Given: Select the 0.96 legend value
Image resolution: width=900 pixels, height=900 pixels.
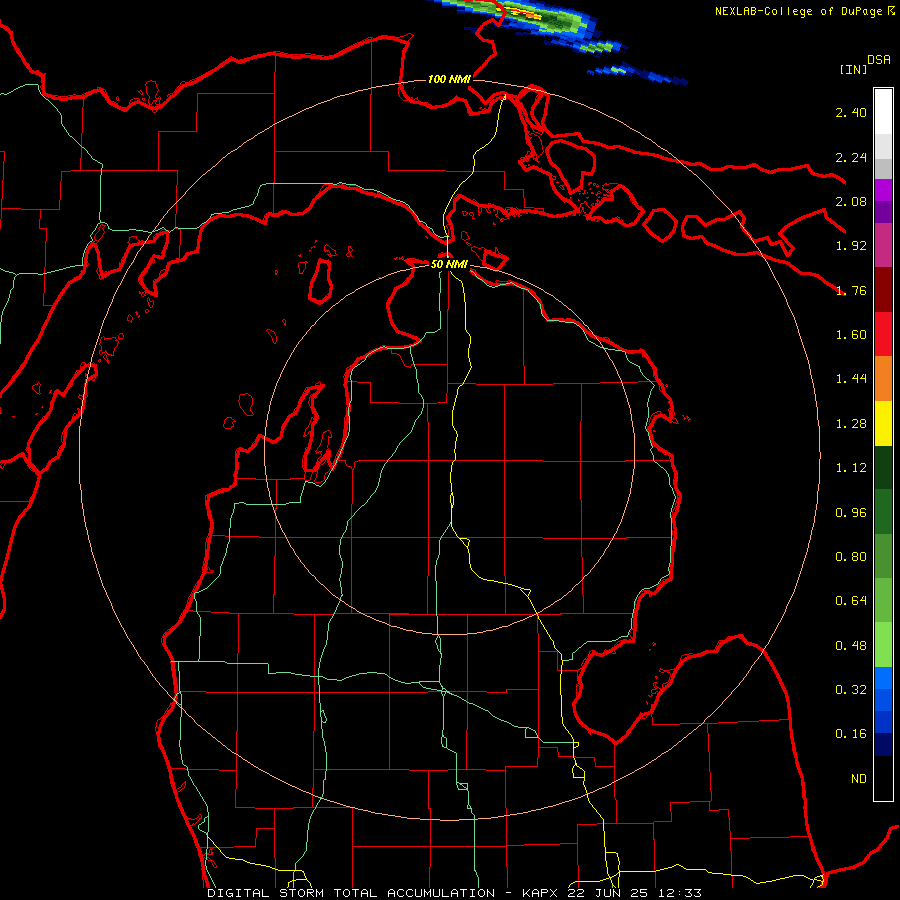Looking at the screenshot, I should point(851,513).
